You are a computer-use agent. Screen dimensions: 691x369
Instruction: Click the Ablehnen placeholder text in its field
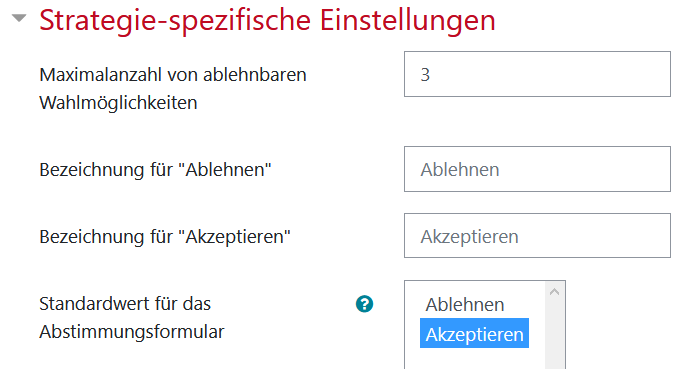tap(460, 170)
